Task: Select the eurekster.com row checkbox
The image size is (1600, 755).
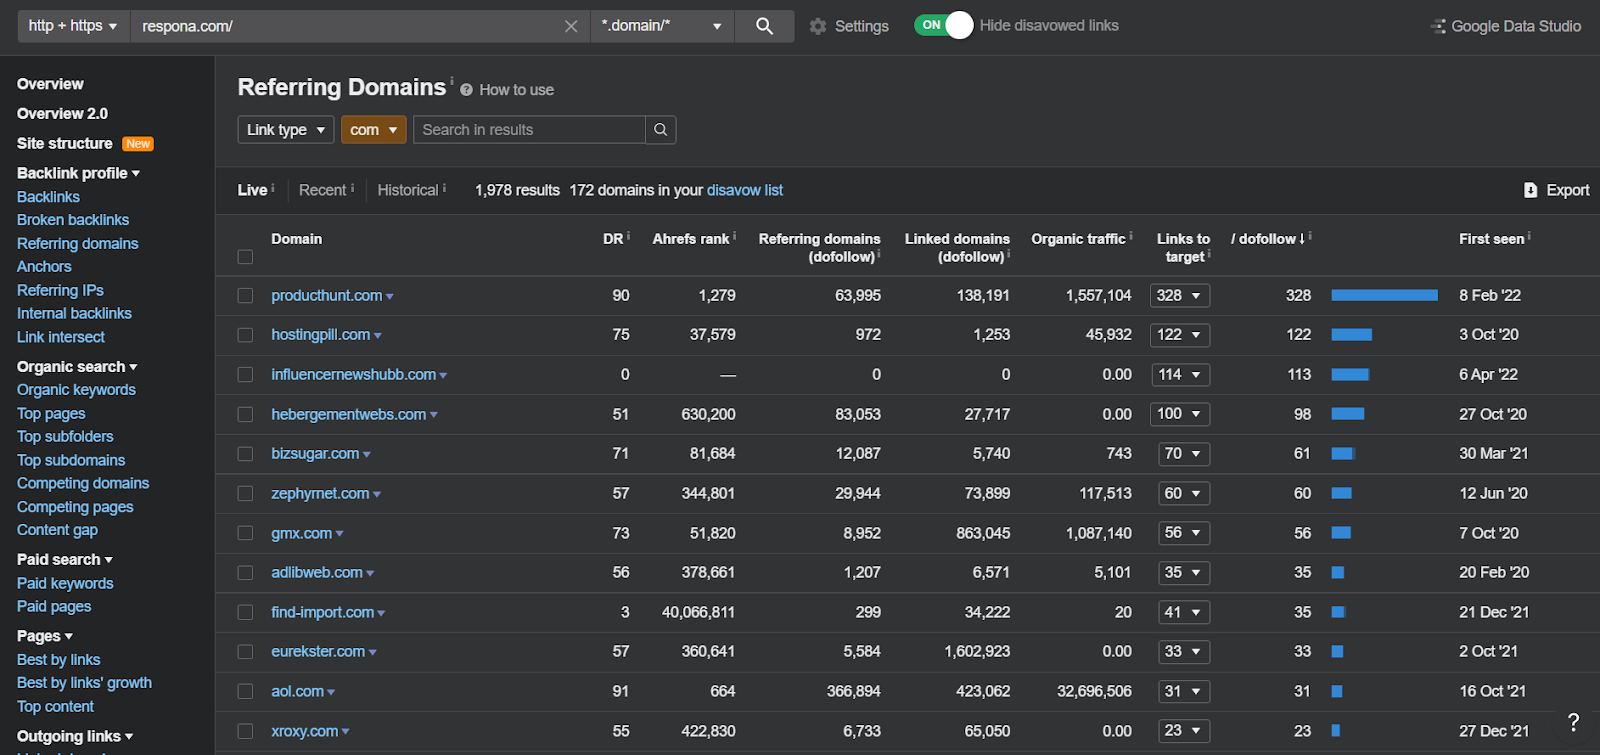Action: 245,652
